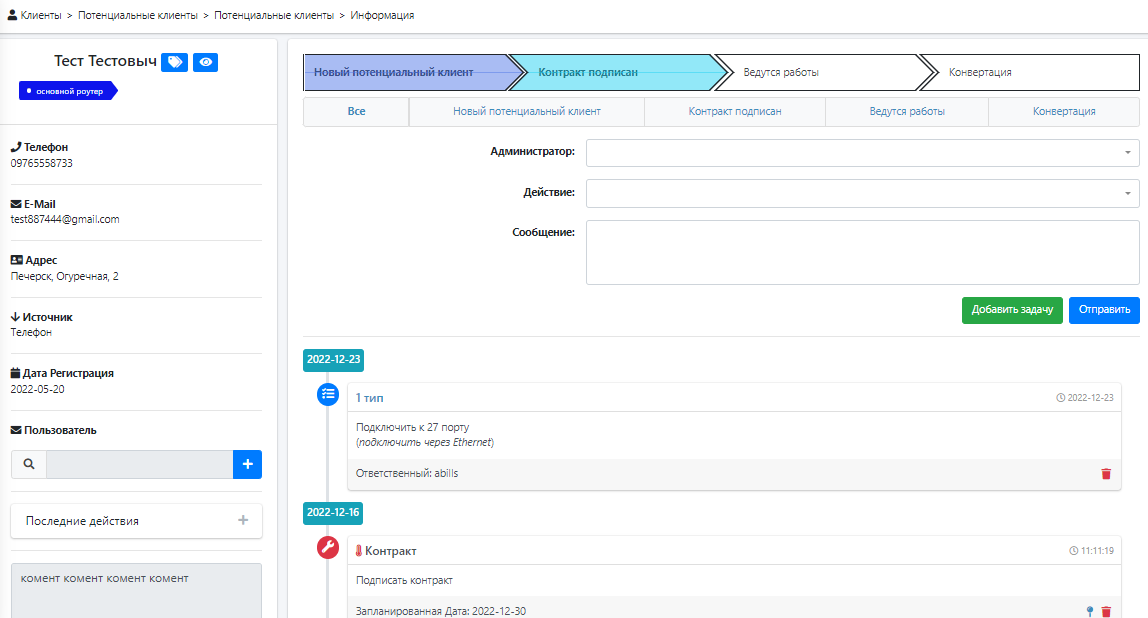Viewport: 1148px width, 618px height.
Task: Click the 'основной роутер' blue tag
Action: (x=68, y=90)
